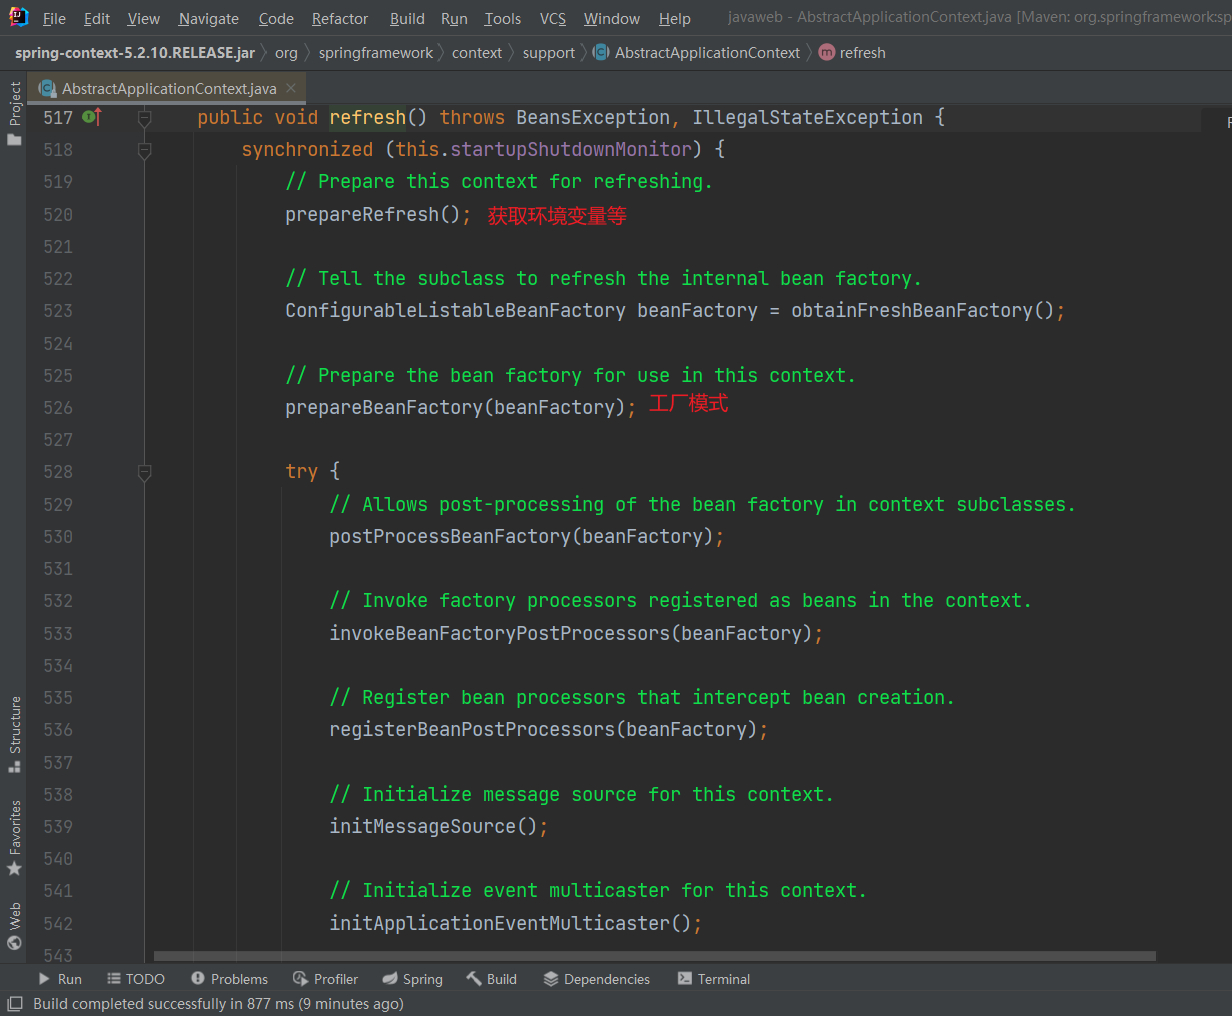Image resolution: width=1232 pixels, height=1016 pixels.
Task: Select the AbstractApplicationContext.java editor tab
Action: tap(160, 87)
